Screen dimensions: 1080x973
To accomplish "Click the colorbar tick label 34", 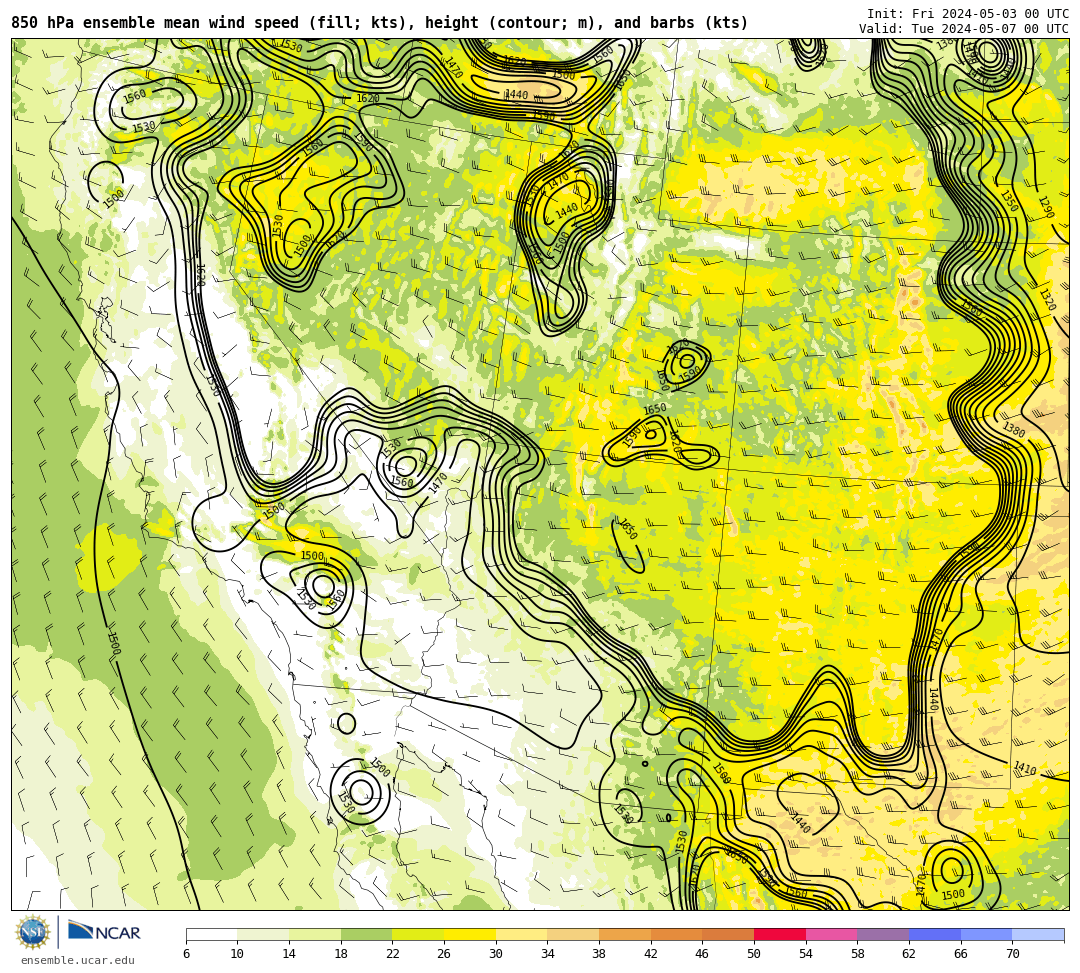I will point(548,954).
